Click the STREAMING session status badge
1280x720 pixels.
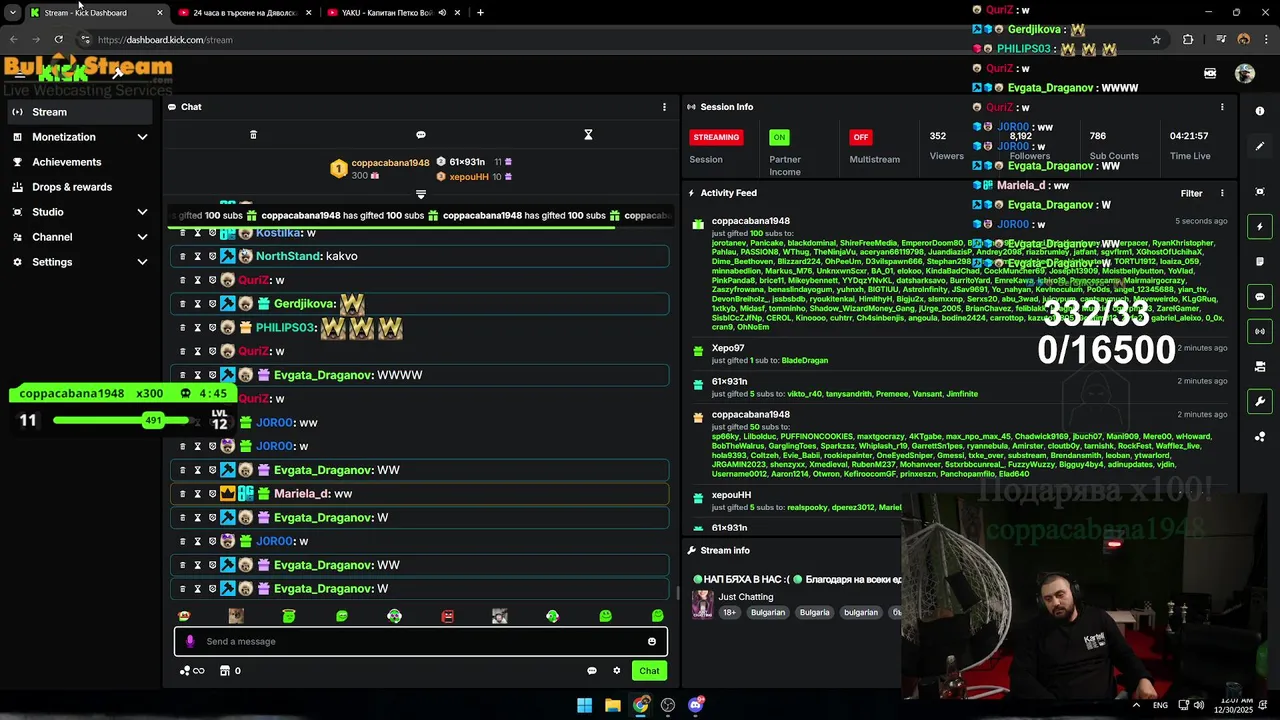click(x=716, y=137)
